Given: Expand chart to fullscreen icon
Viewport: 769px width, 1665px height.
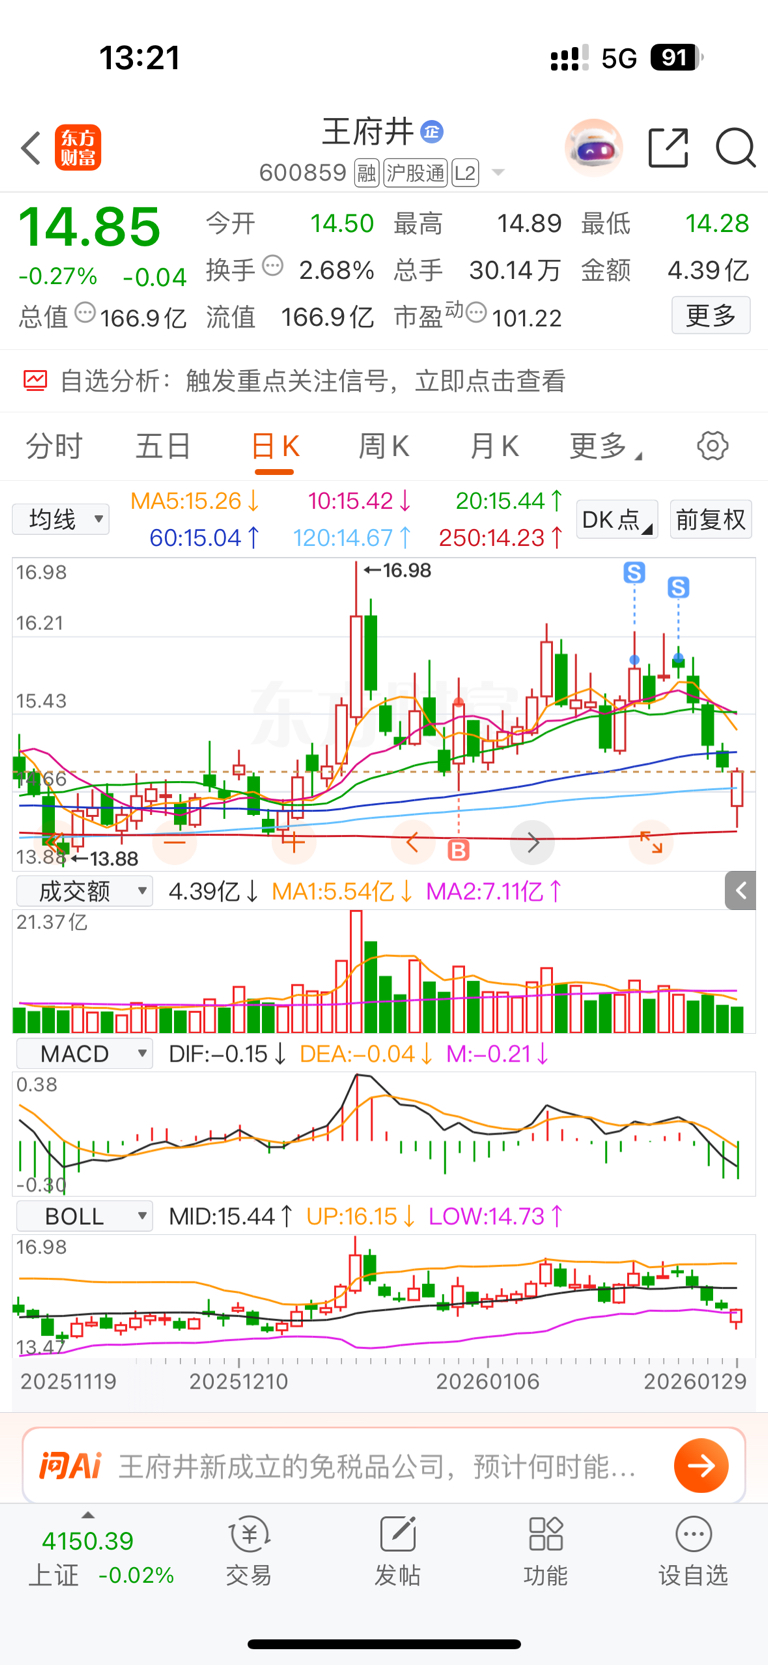Looking at the screenshot, I should (x=651, y=843).
